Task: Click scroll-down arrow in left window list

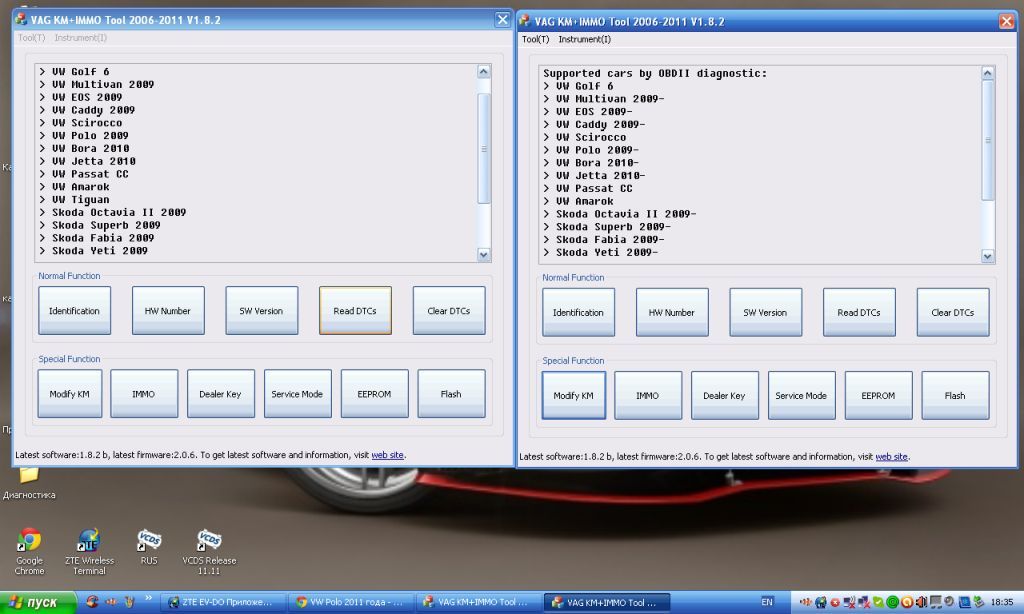Action: tap(483, 255)
